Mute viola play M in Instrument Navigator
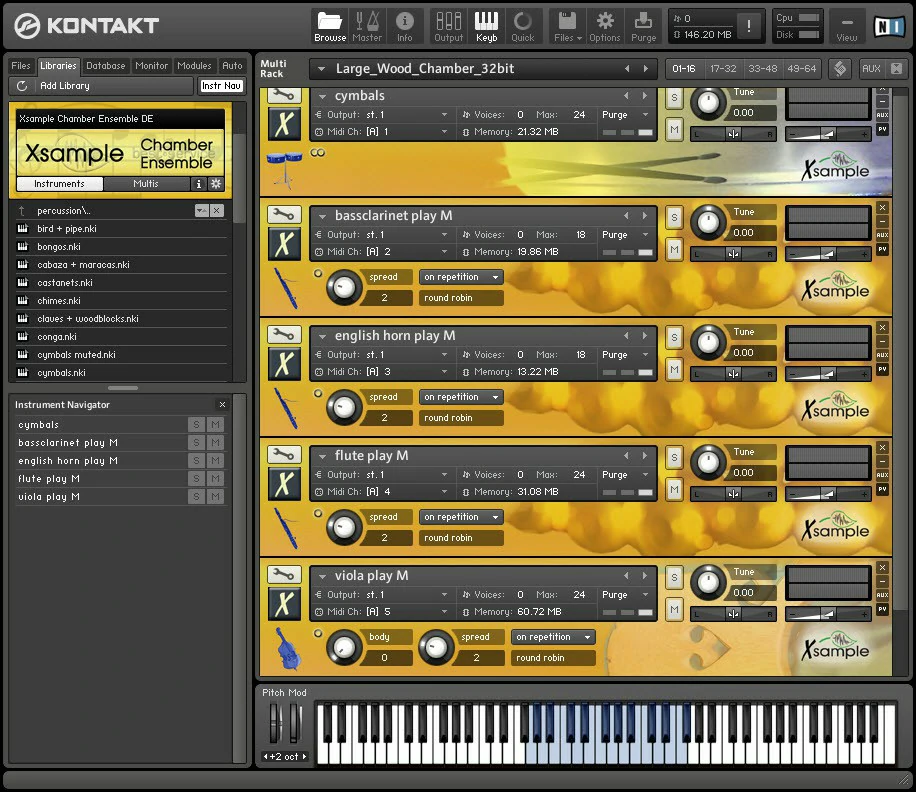This screenshot has width=916, height=792. (216, 496)
